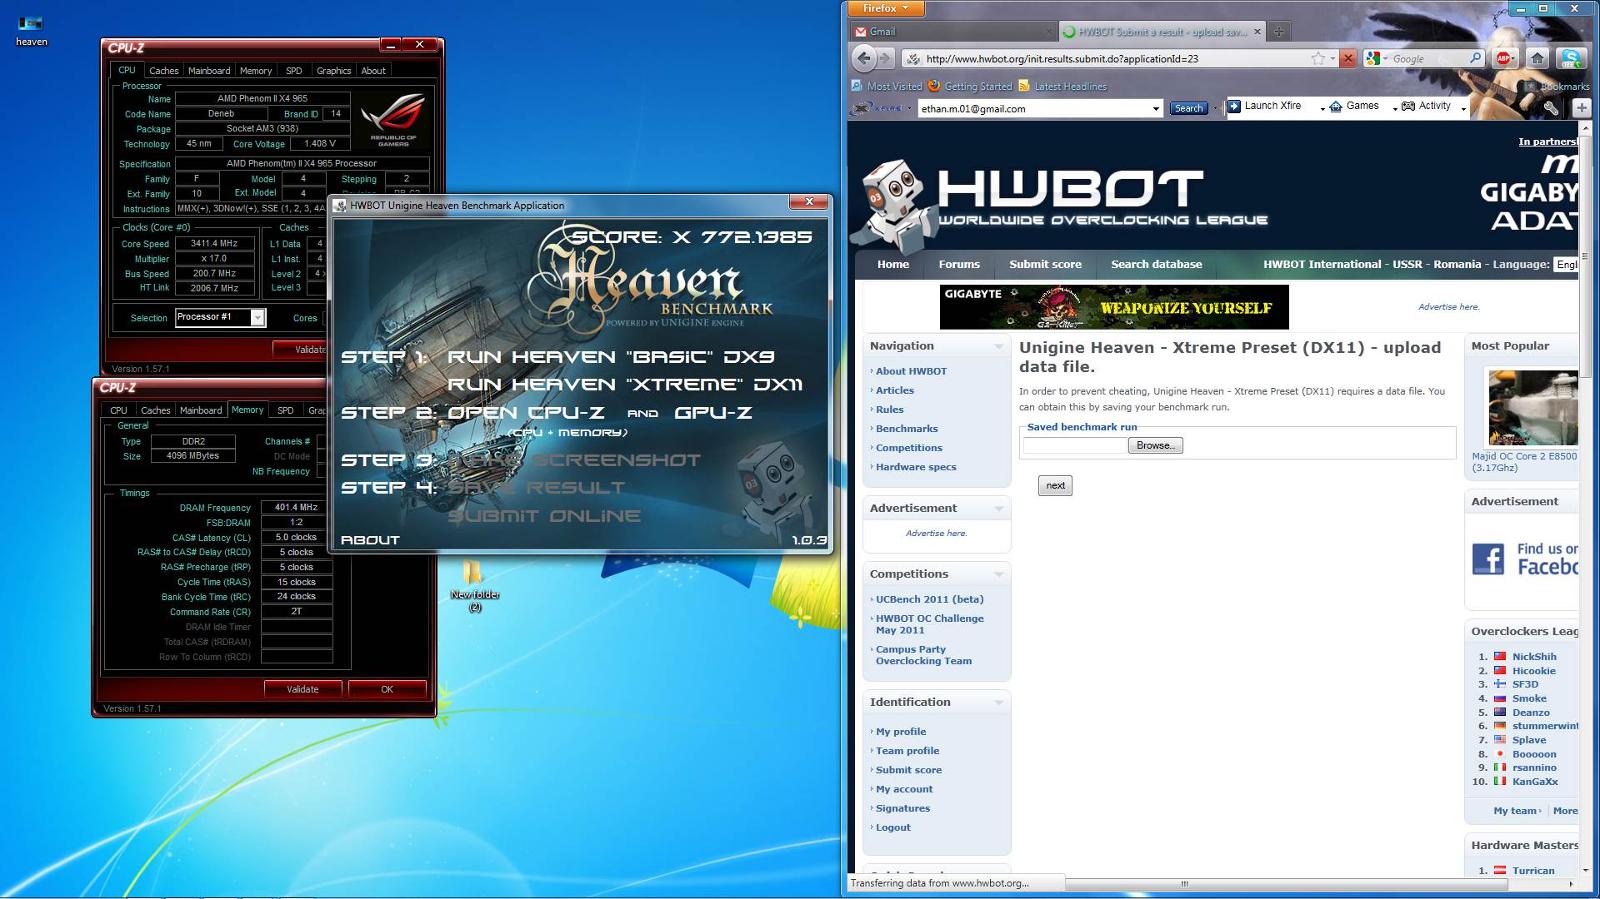Collapse the Competitions sidebar panel
Image resolution: width=1600 pixels, height=899 pixels.
[998, 574]
